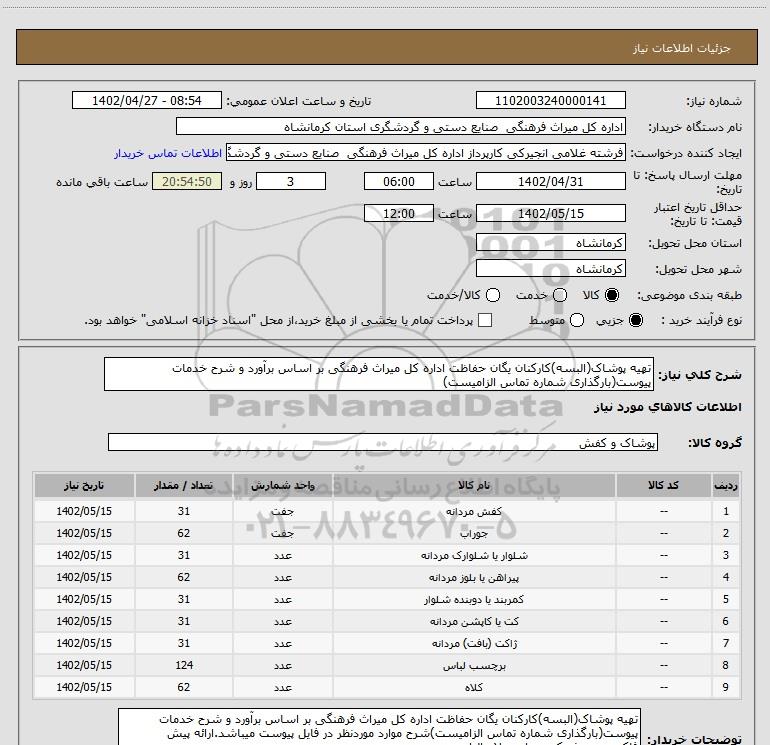Click the شرح کلی نیاز description box

[379, 375]
